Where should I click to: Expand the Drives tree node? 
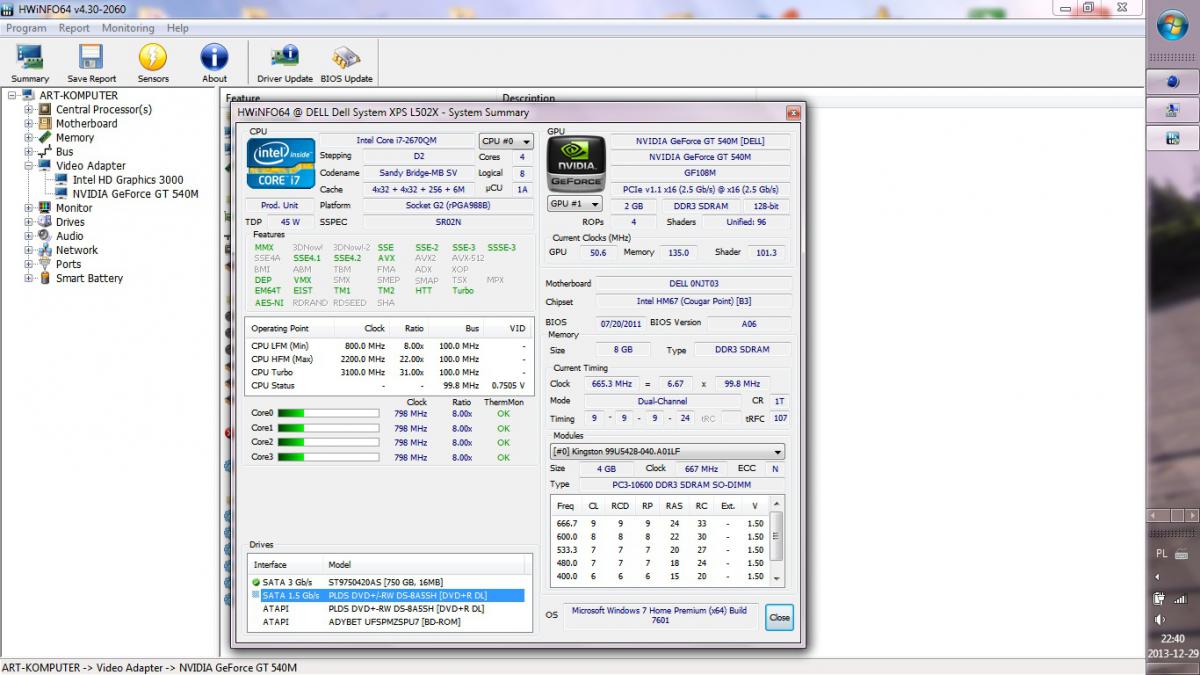coord(29,222)
